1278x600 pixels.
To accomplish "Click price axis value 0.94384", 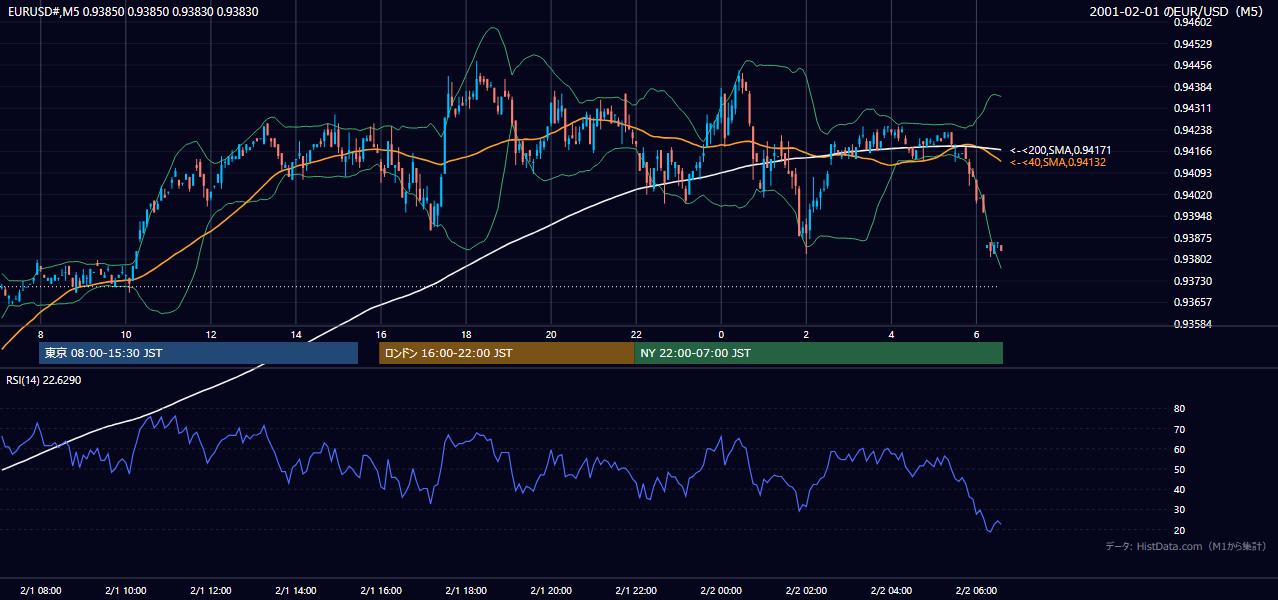I will coord(1193,87).
